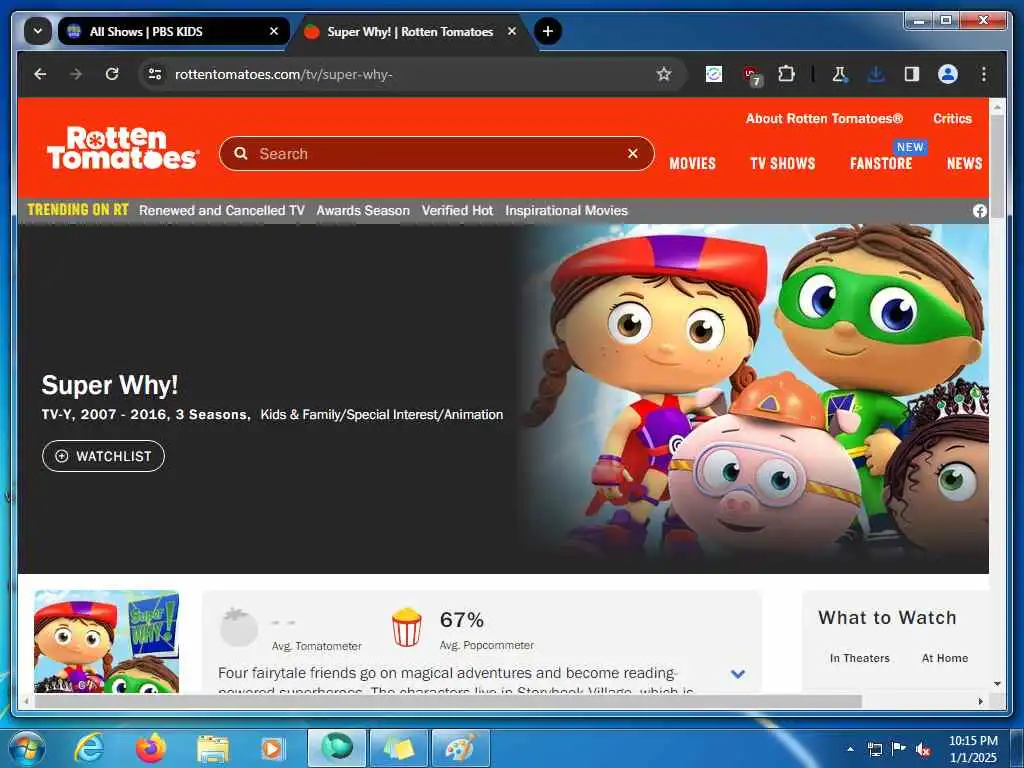This screenshot has height=768, width=1024.
Task: Show hidden system tray icons
Action: coord(850,749)
